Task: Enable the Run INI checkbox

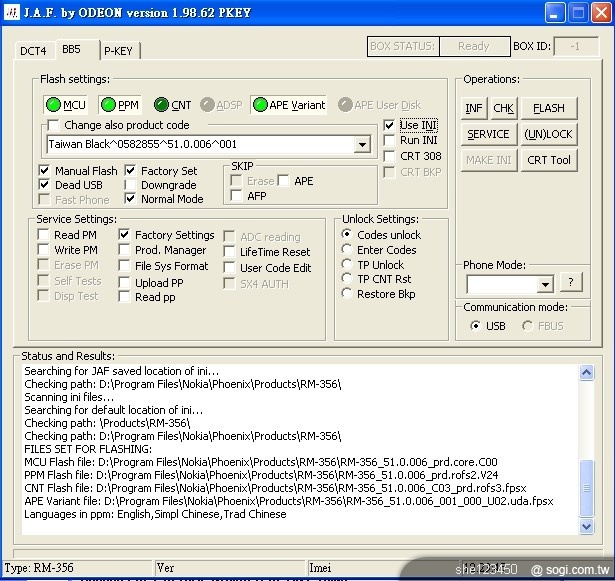Action: (389, 140)
